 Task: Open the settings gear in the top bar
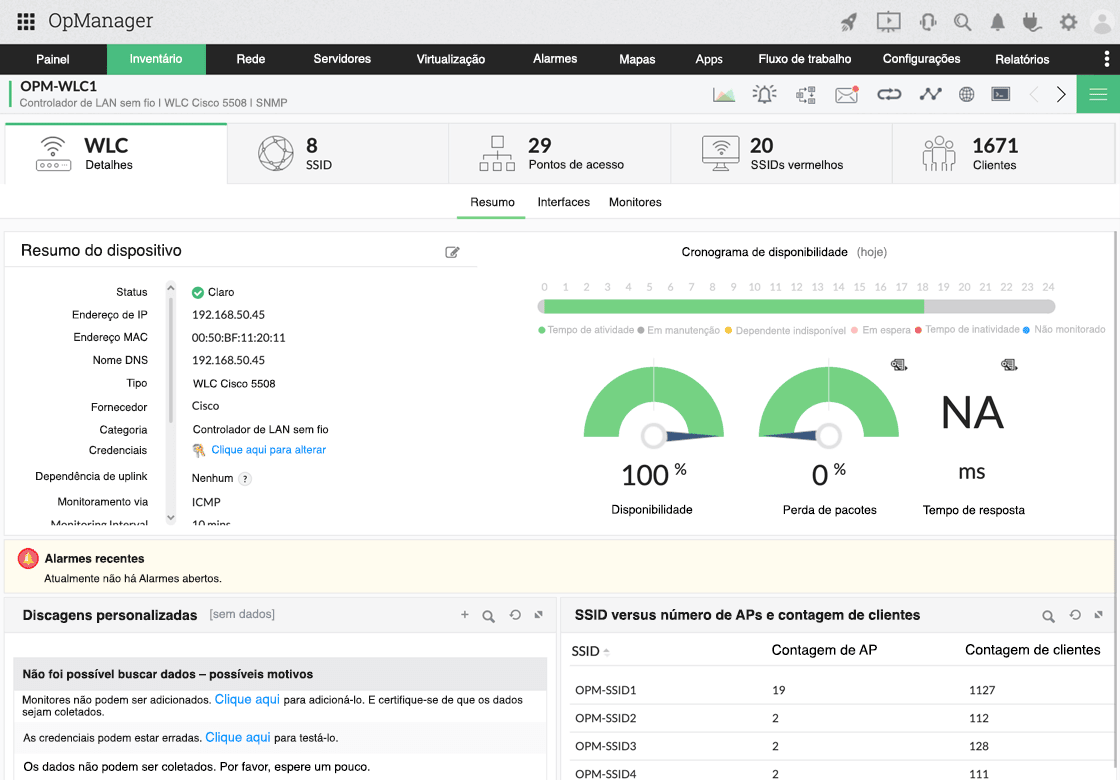(1069, 21)
